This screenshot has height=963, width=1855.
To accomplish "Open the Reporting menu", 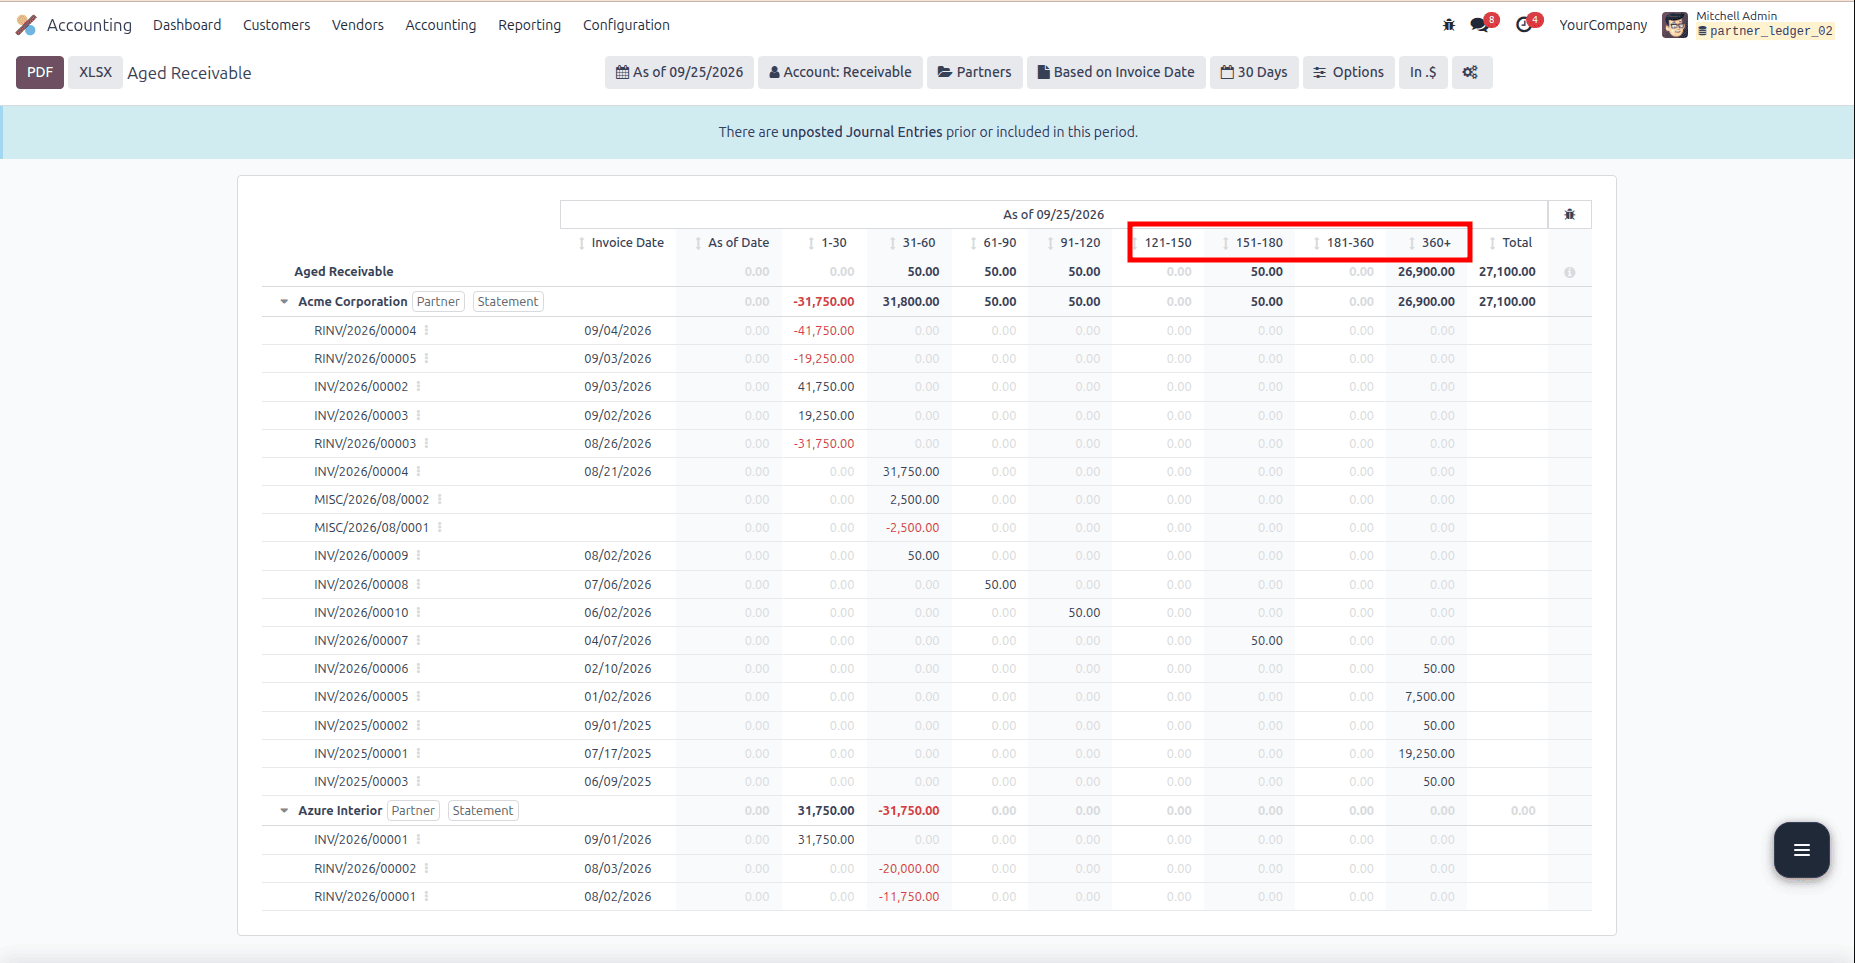I will (530, 25).
